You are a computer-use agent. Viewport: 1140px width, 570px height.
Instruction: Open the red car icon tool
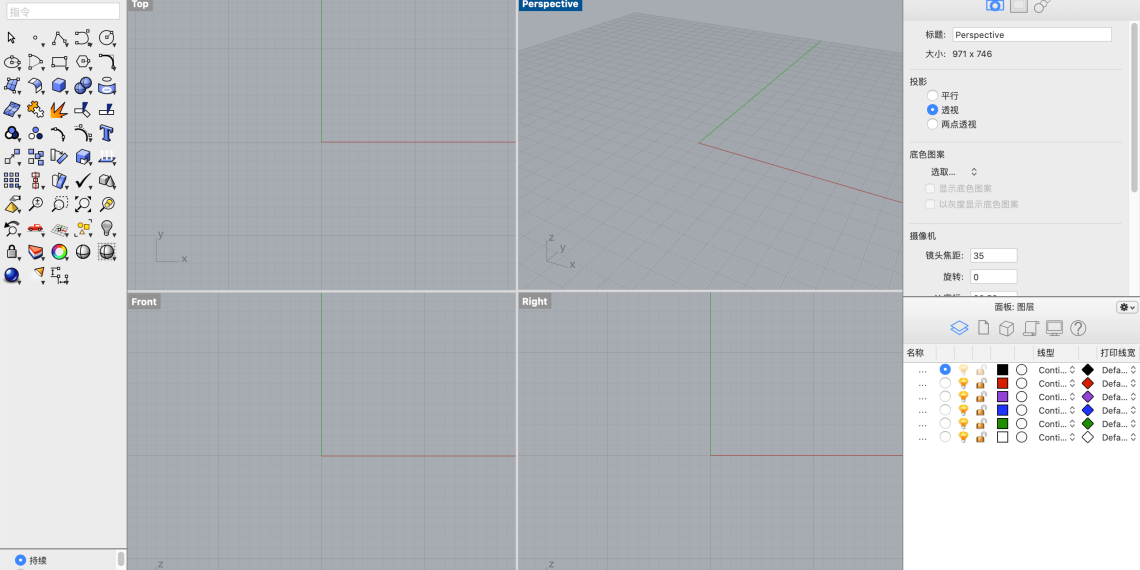click(x=35, y=228)
